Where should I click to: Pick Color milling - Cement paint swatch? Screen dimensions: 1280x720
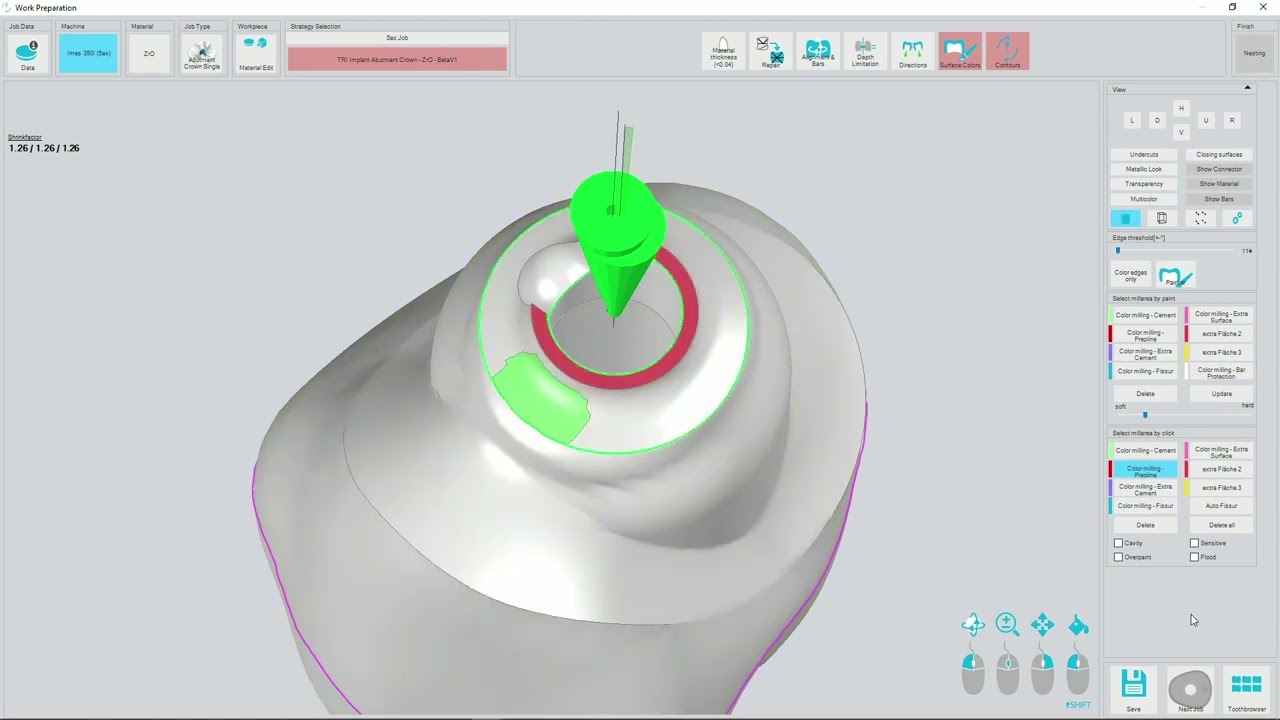(x=1144, y=315)
